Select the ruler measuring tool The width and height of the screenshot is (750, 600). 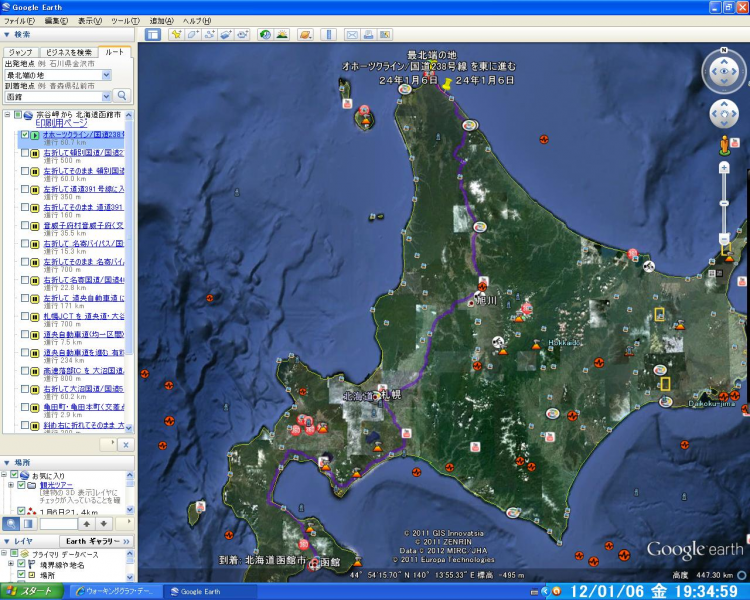[329, 34]
